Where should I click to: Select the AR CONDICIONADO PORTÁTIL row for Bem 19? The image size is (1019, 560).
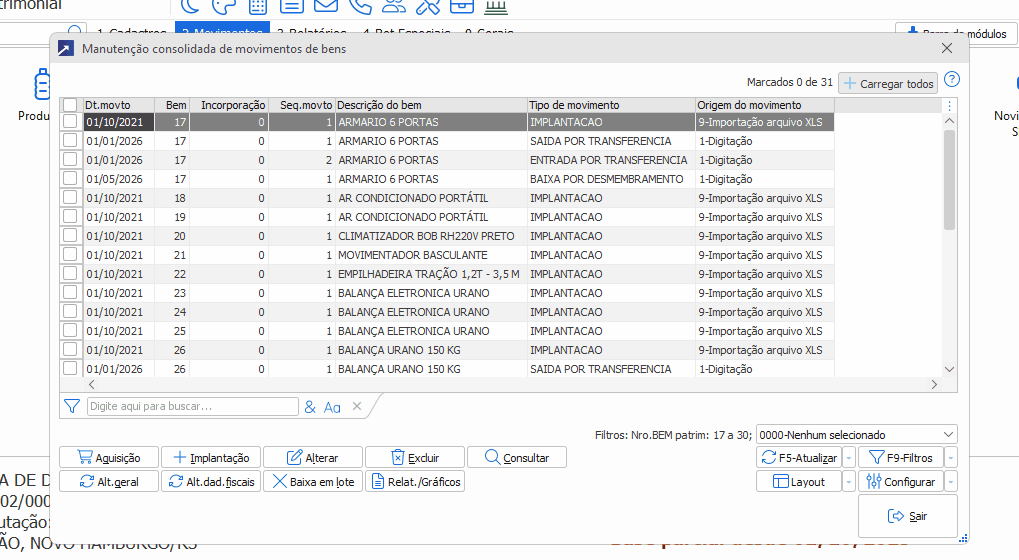tap(448, 216)
